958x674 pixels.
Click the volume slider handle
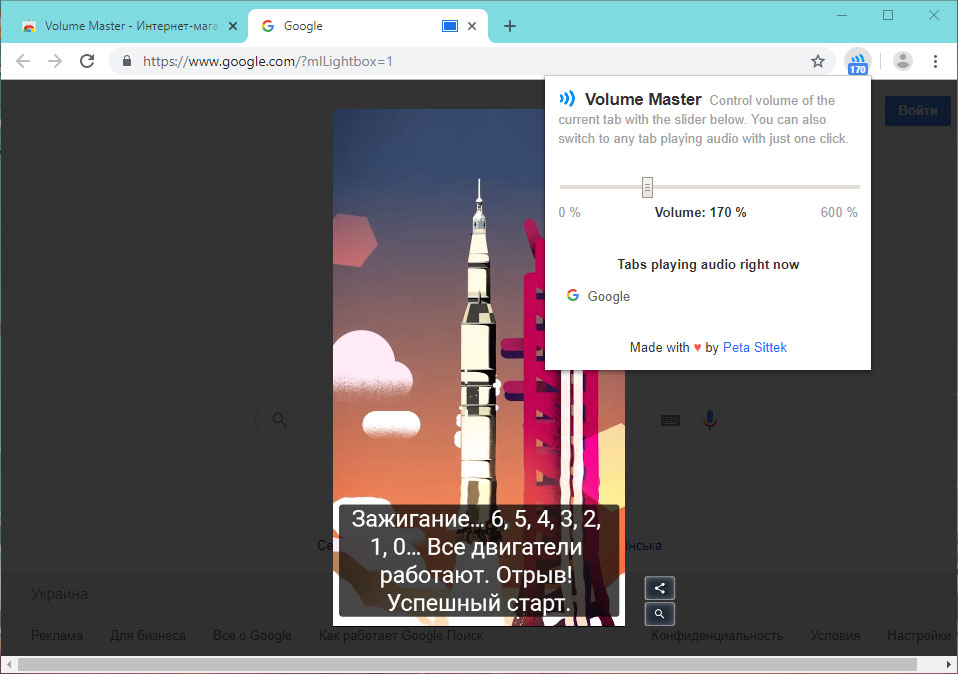(647, 188)
